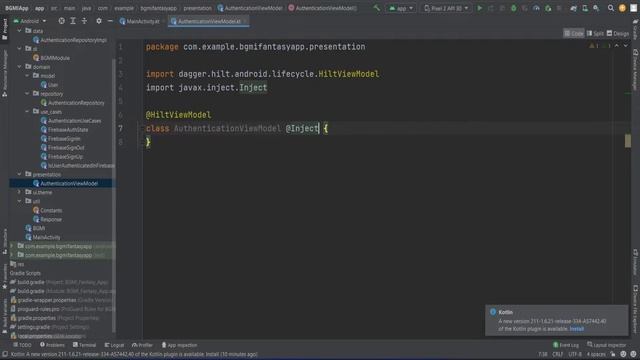Viewport: 640px width, 360px height.
Task: Collapse the domain folder
Action: pos(19,67)
